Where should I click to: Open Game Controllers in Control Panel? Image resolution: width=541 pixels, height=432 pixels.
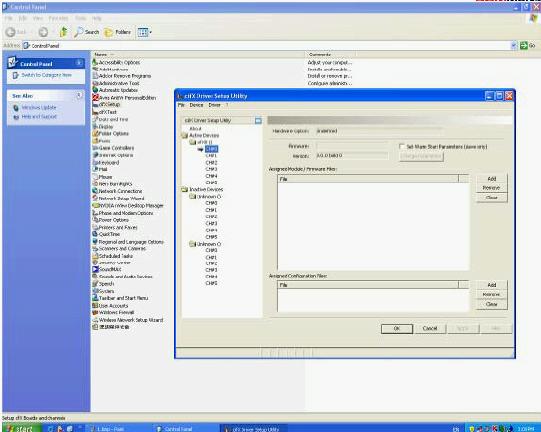pos(113,148)
